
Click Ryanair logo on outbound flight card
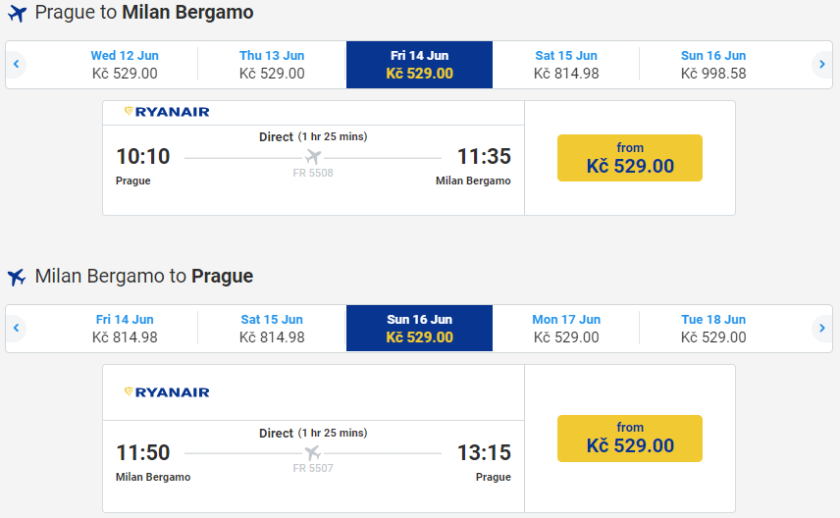coord(167,112)
